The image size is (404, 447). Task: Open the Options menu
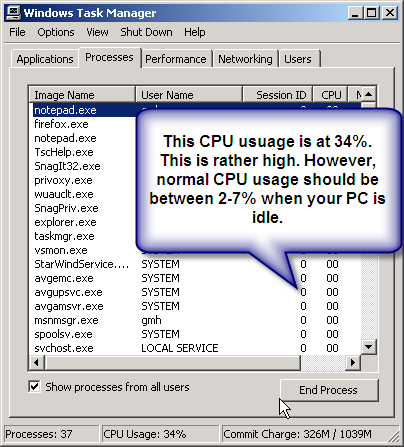point(56,32)
